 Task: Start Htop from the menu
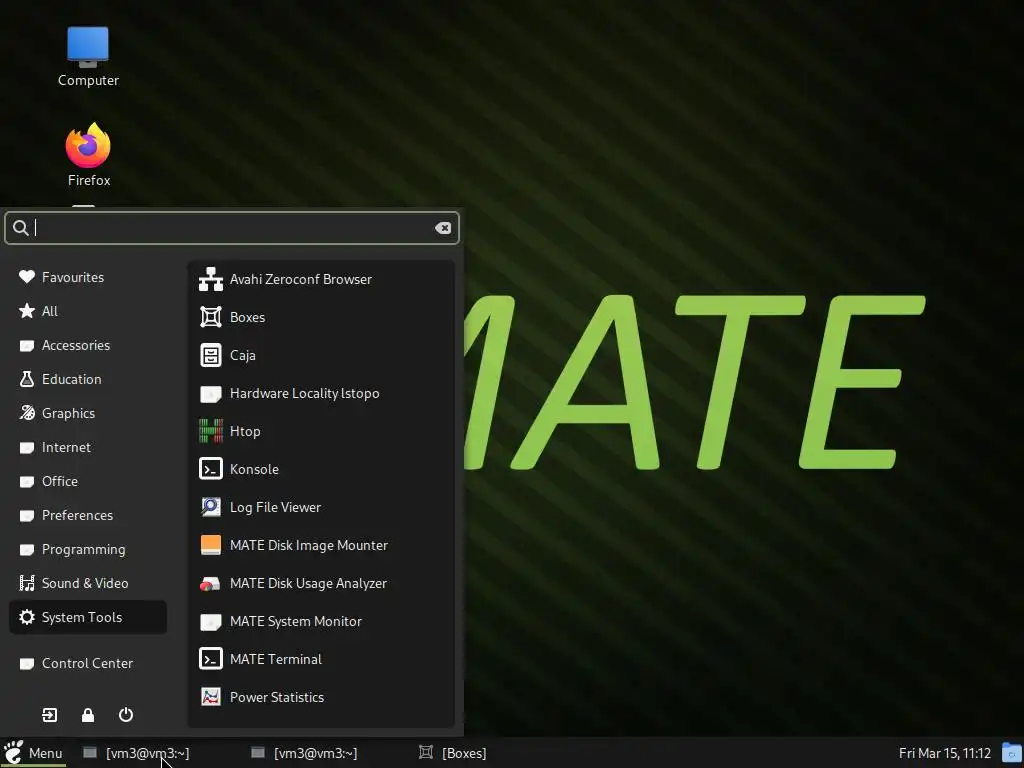pyautogui.click(x=321, y=431)
